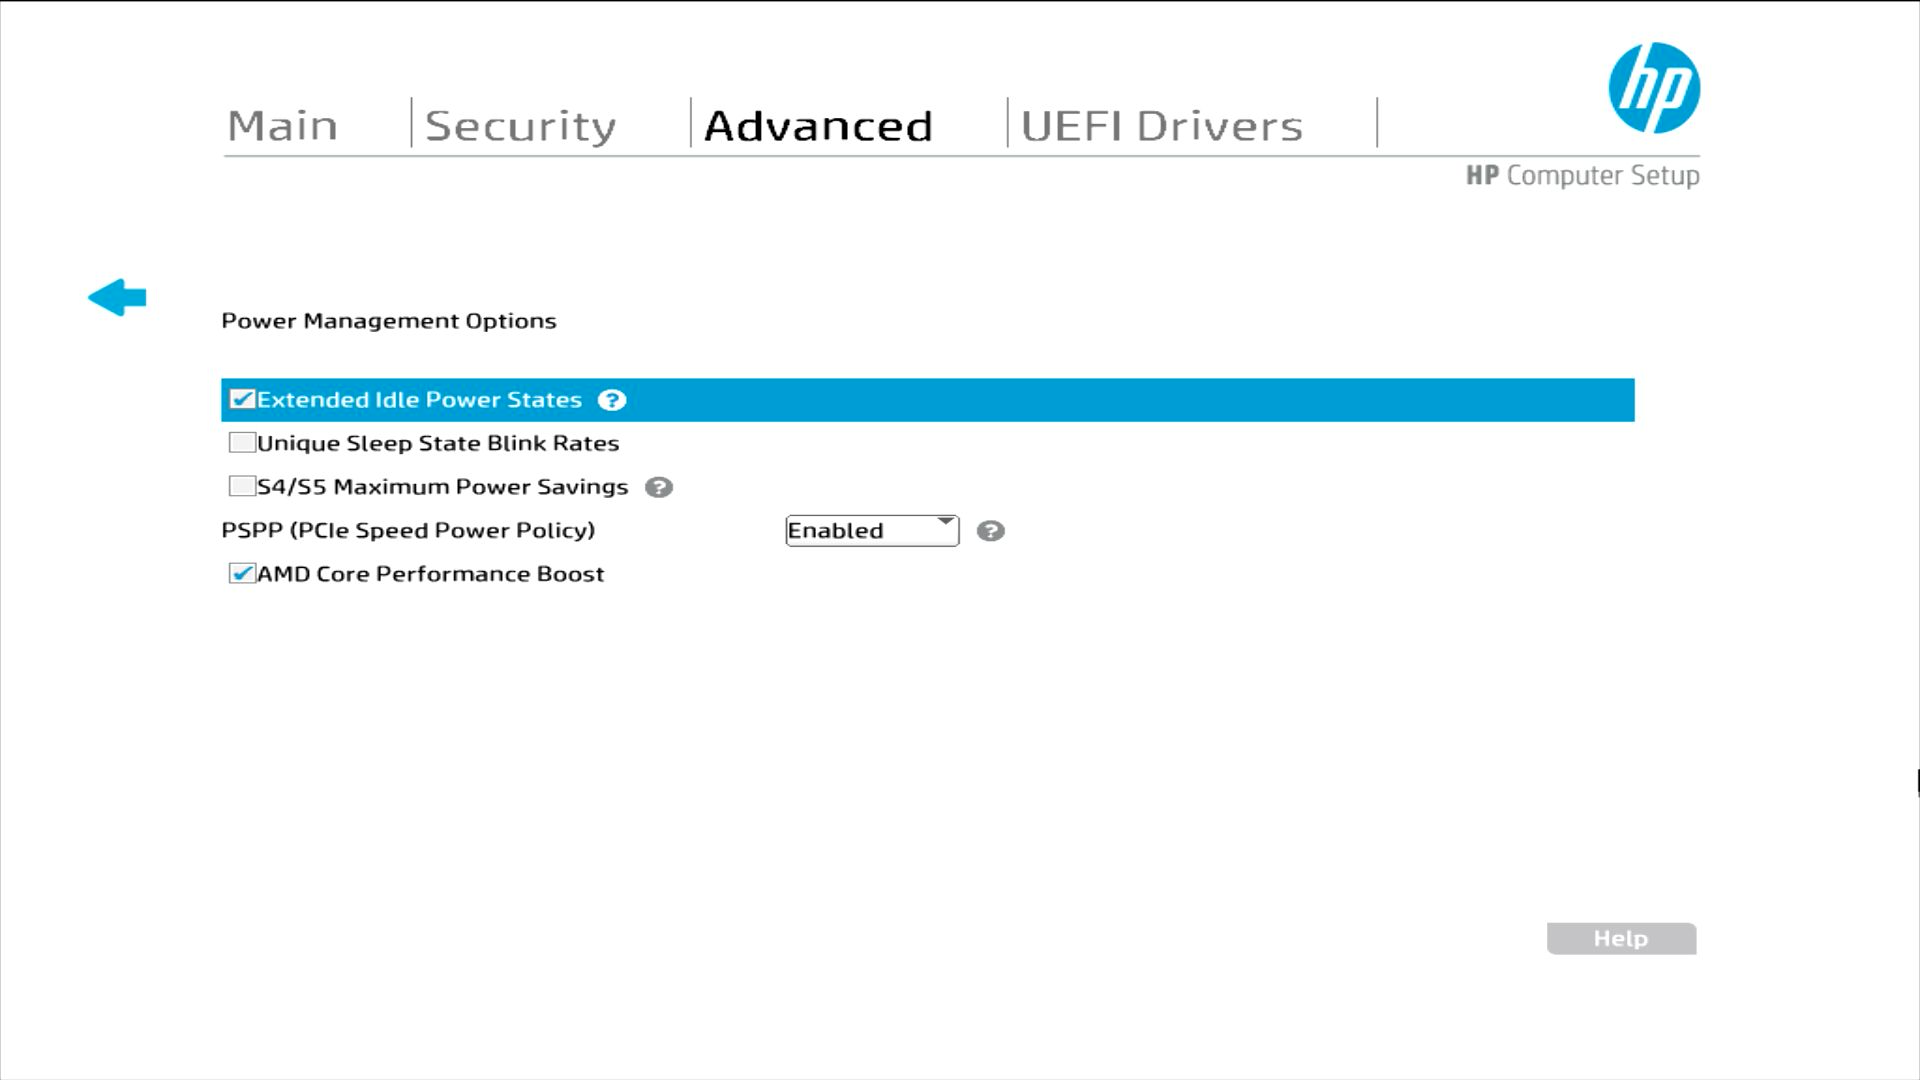This screenshot has width=1920, height=1080.
Task: Open the Security tab
Action: [520, 126]
